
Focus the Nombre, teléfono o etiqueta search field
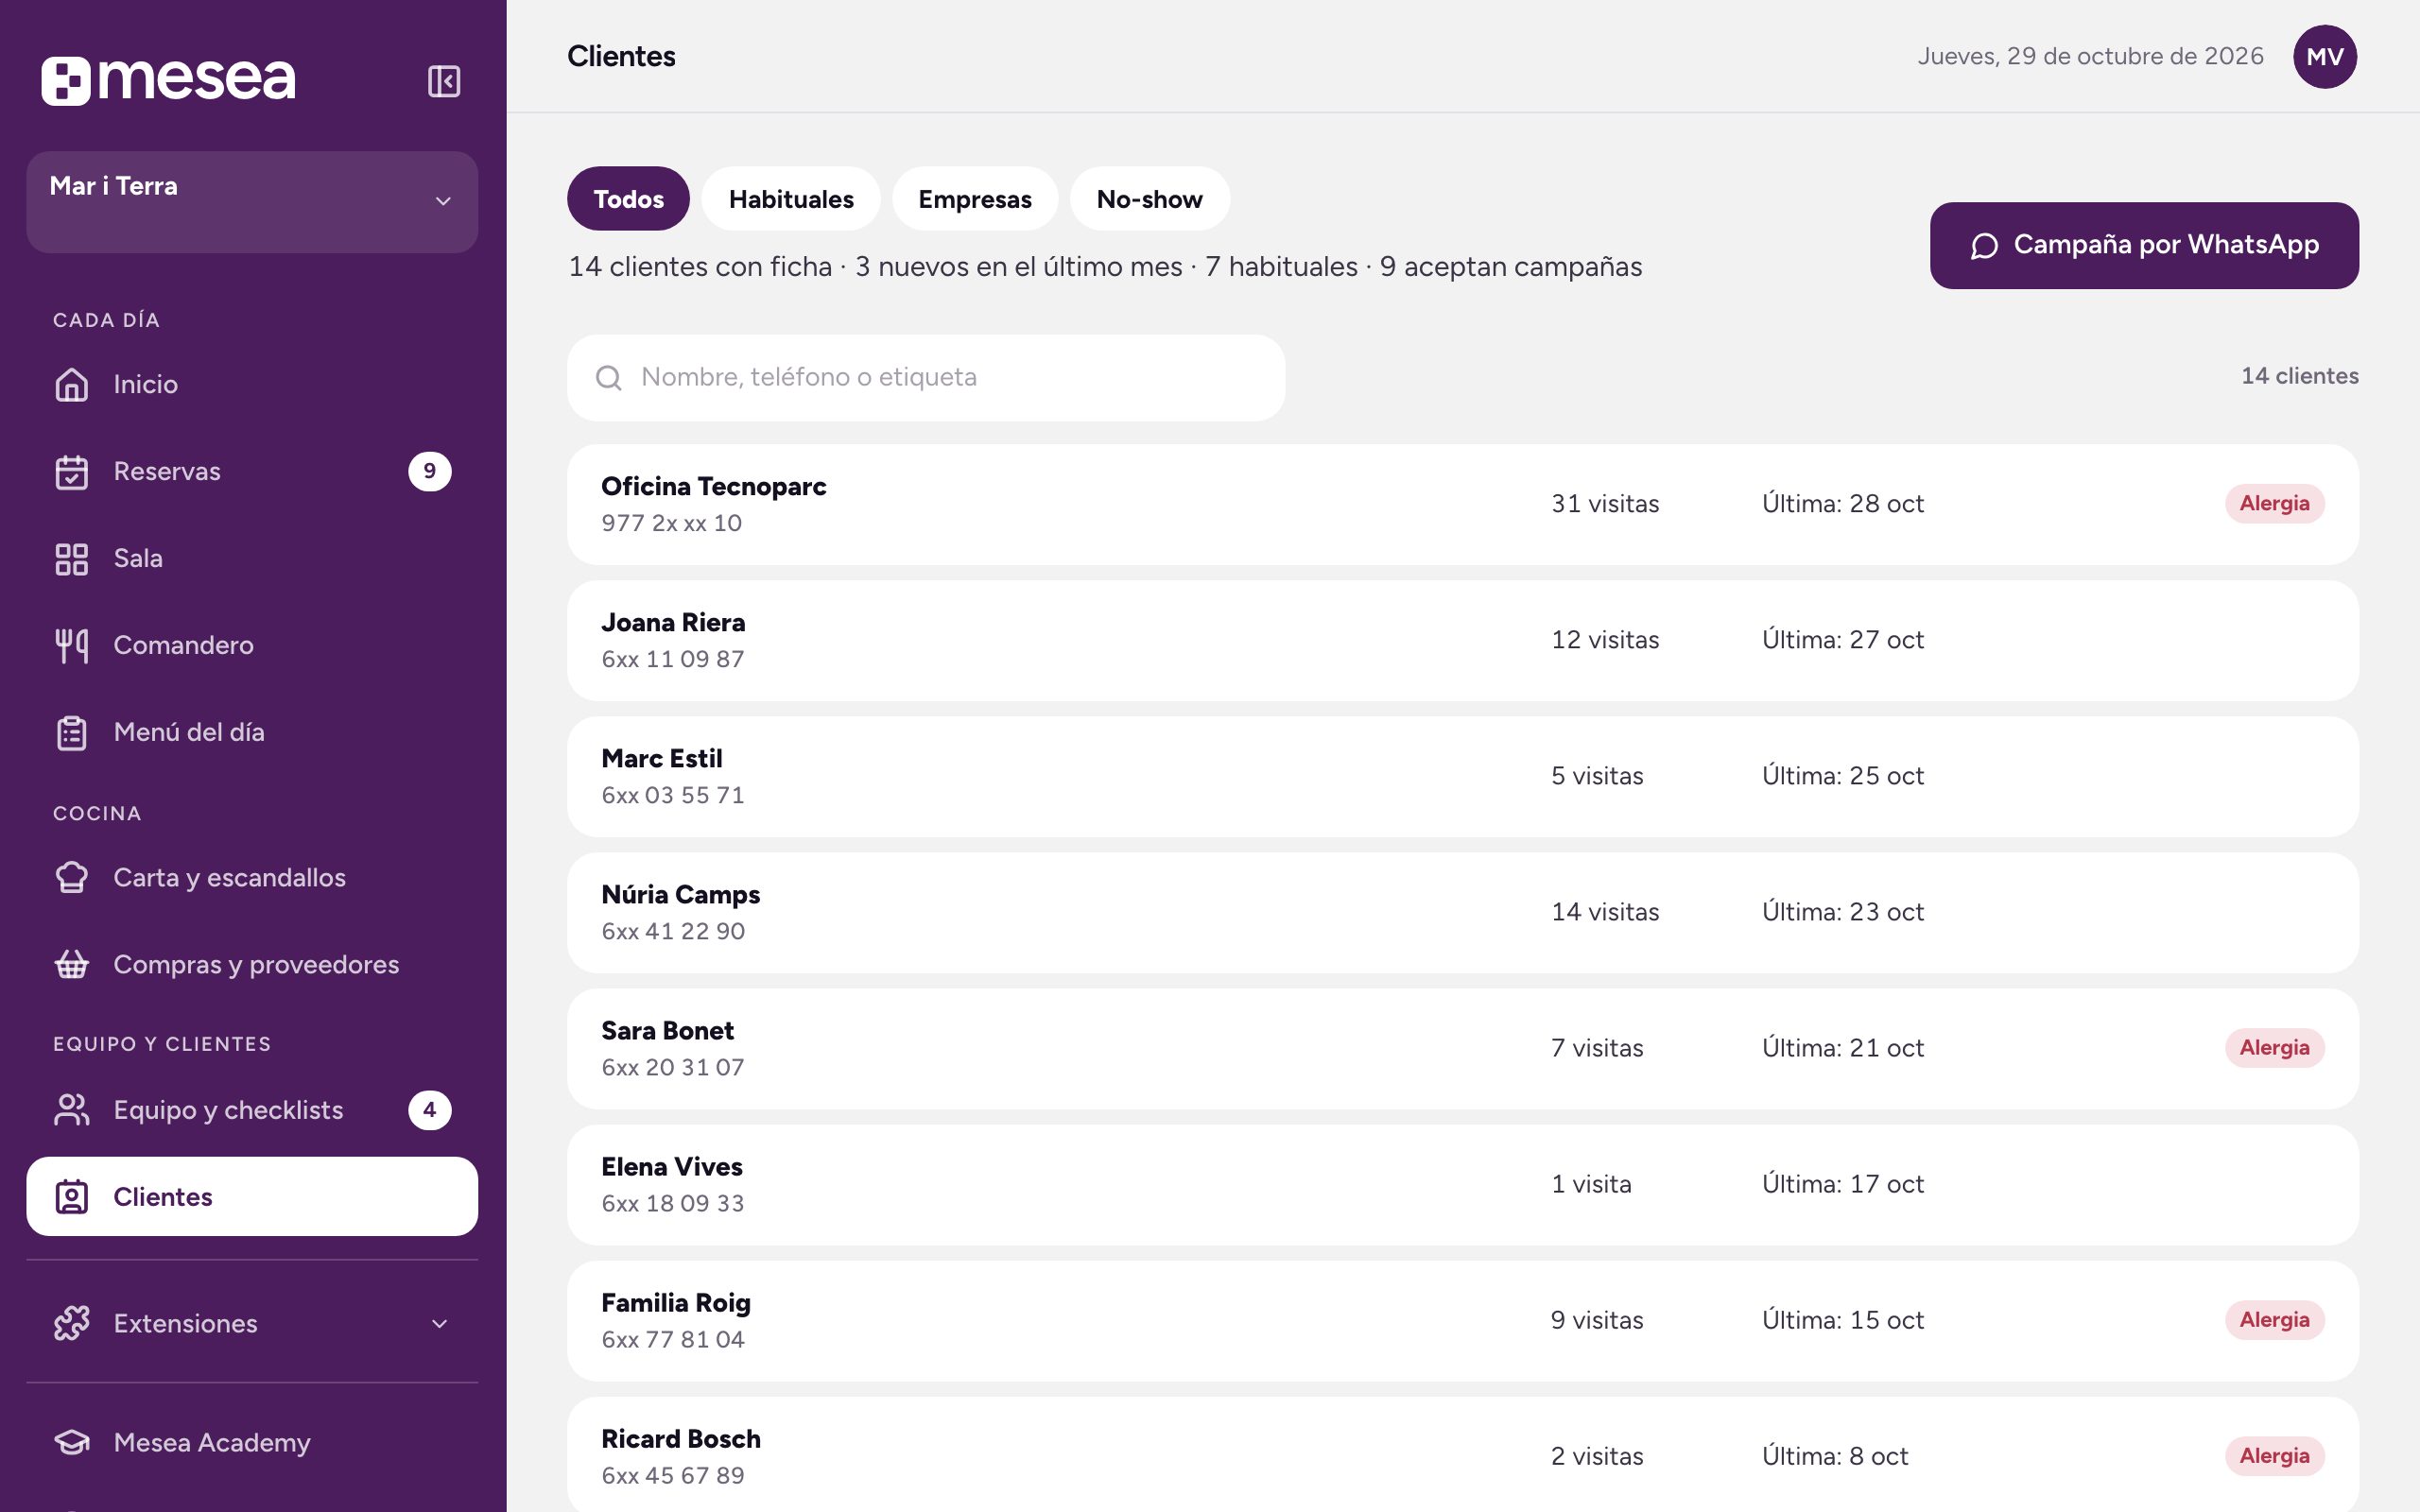[x=926, y=378]
